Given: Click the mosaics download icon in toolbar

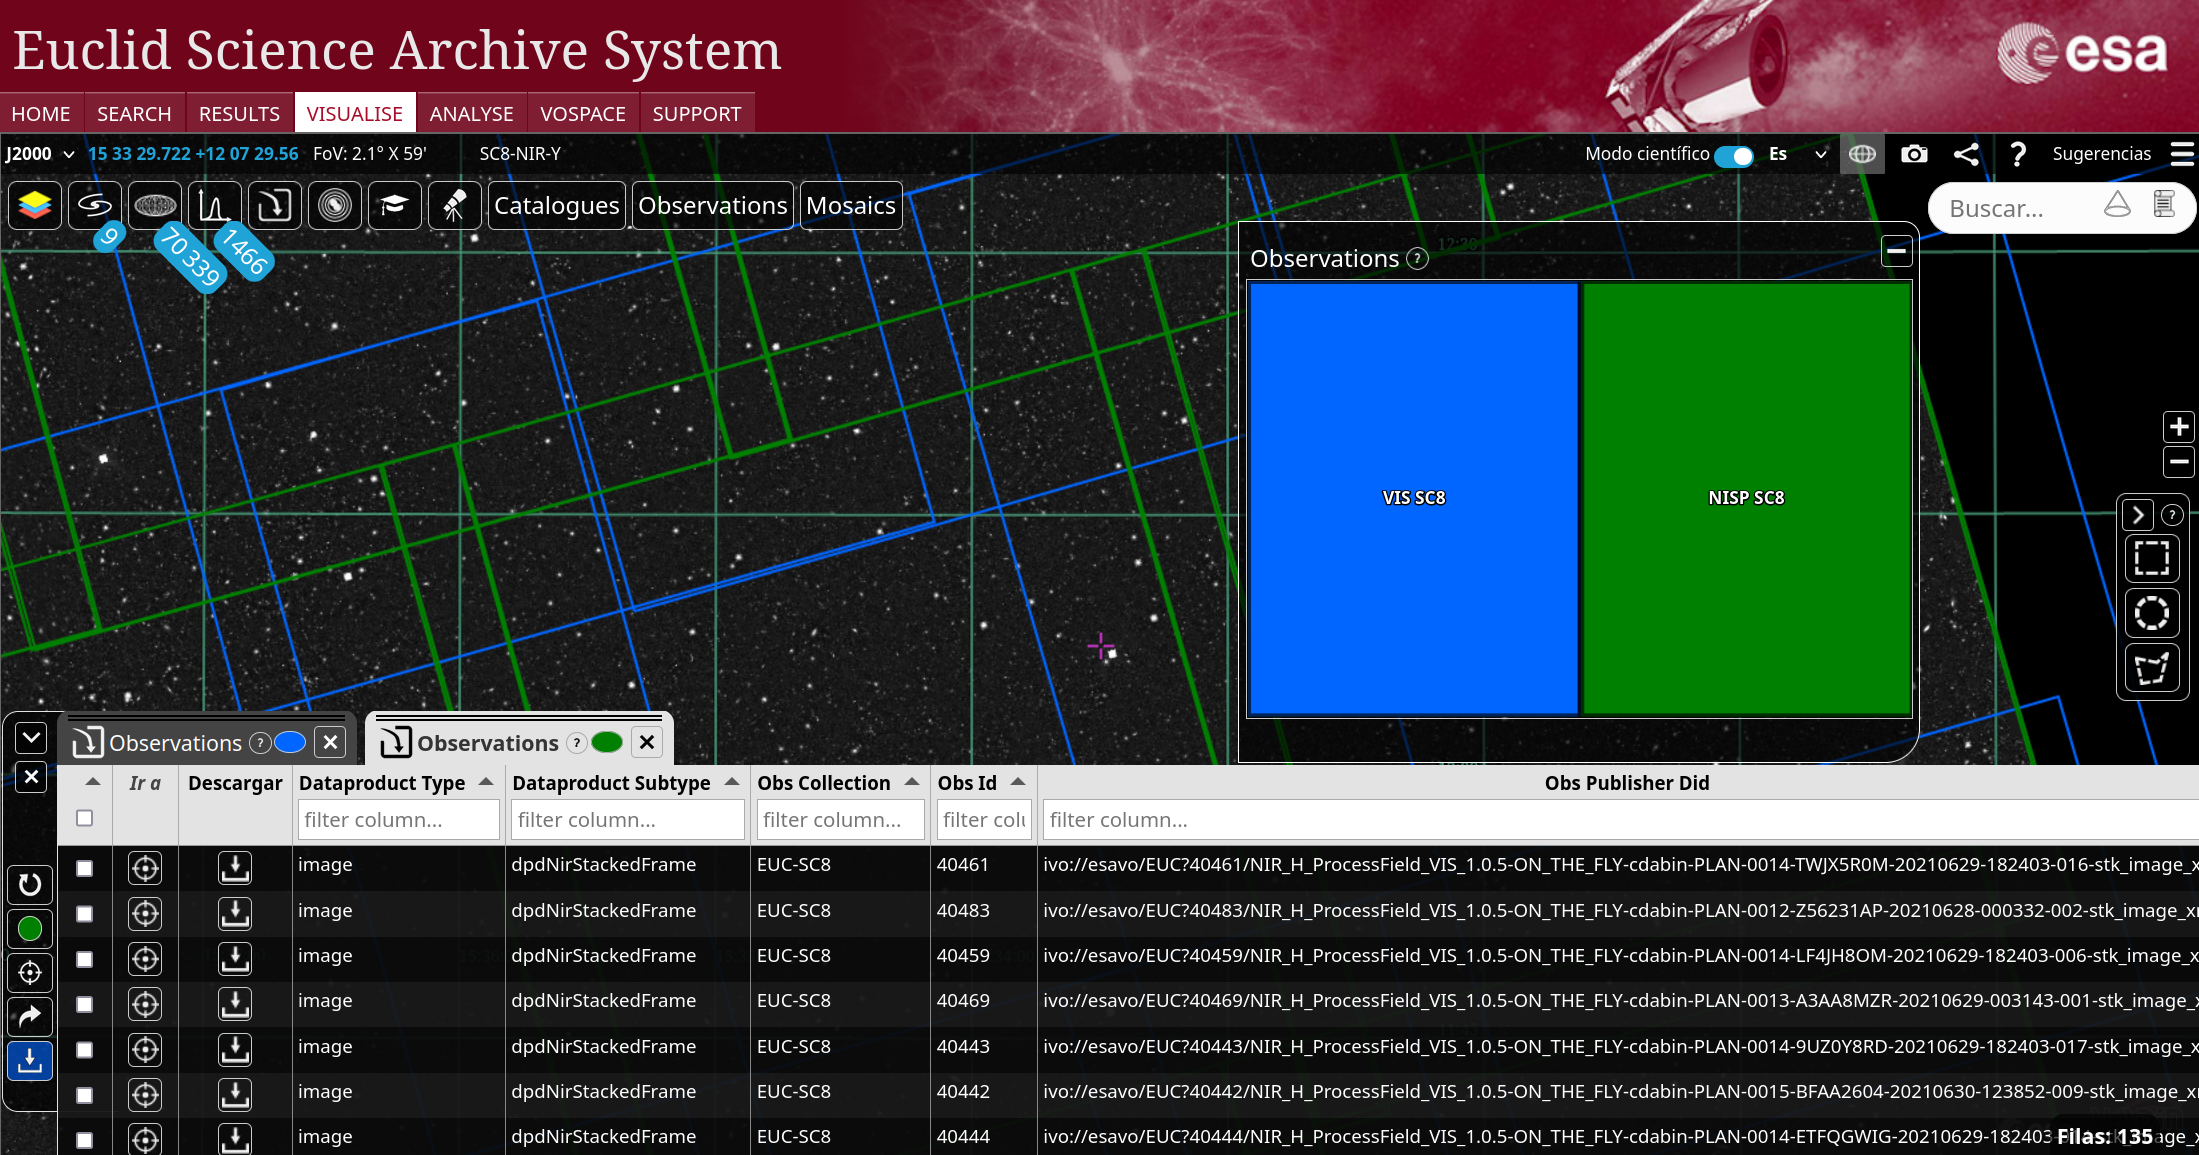Looking at the screenshot, I should tap(275, 206).
